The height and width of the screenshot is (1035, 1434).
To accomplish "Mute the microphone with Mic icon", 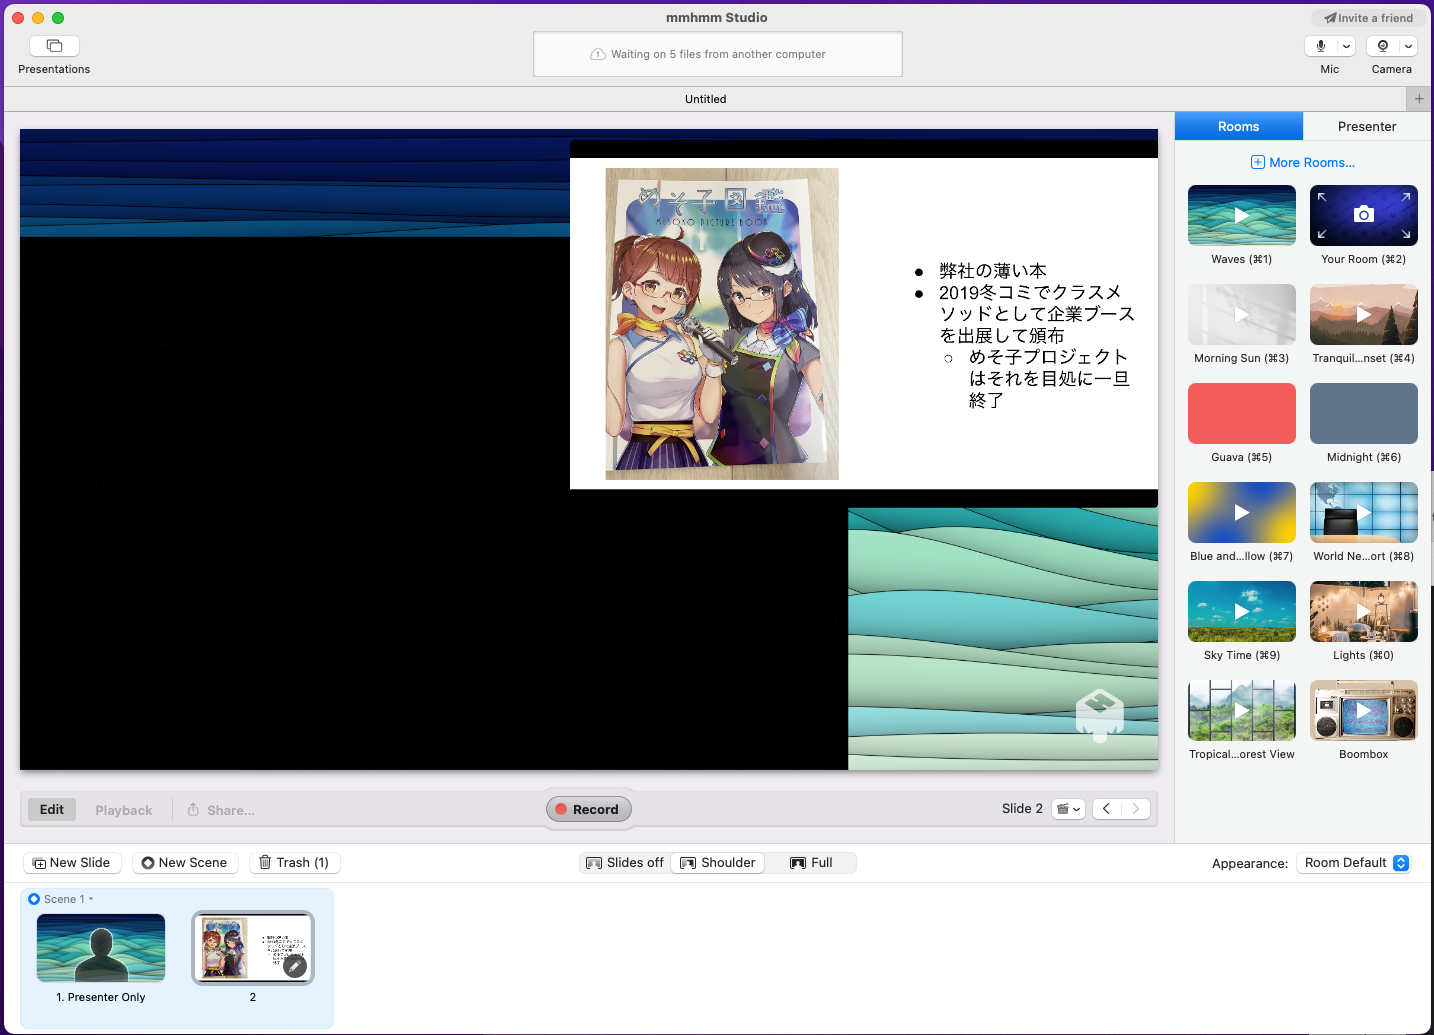I will tap(1320, 46).
